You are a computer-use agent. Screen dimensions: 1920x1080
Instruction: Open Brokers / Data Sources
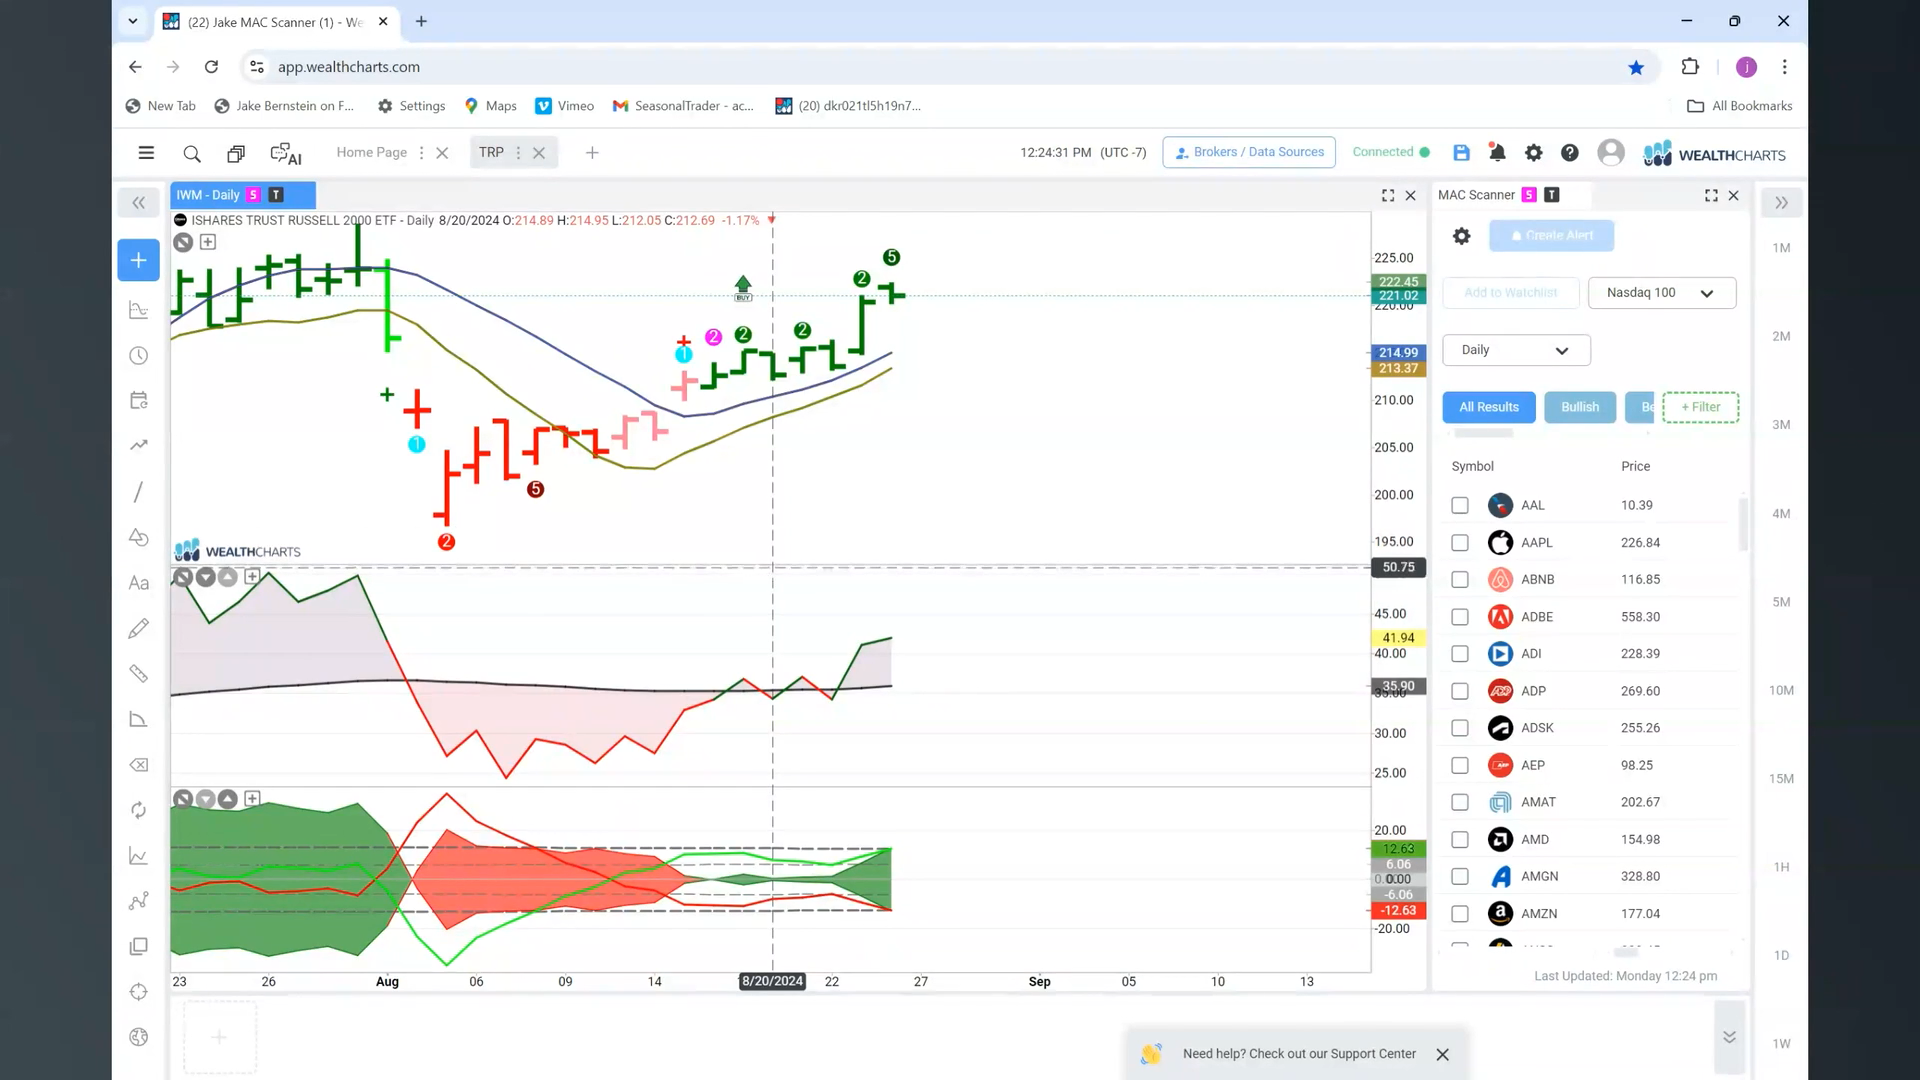(x=1249, y=152)
